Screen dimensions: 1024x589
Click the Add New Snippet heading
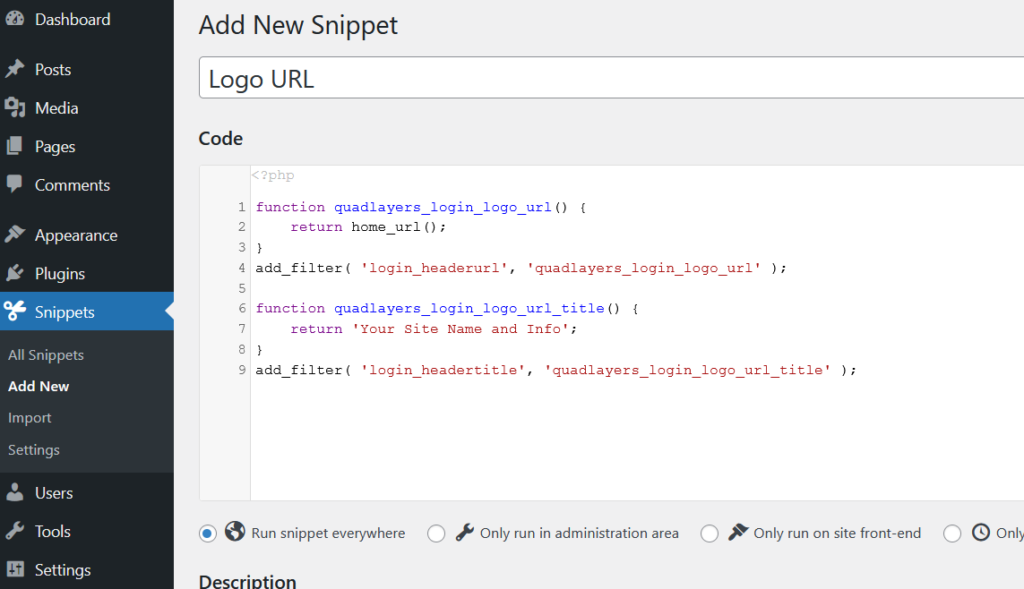coord(298,25)
